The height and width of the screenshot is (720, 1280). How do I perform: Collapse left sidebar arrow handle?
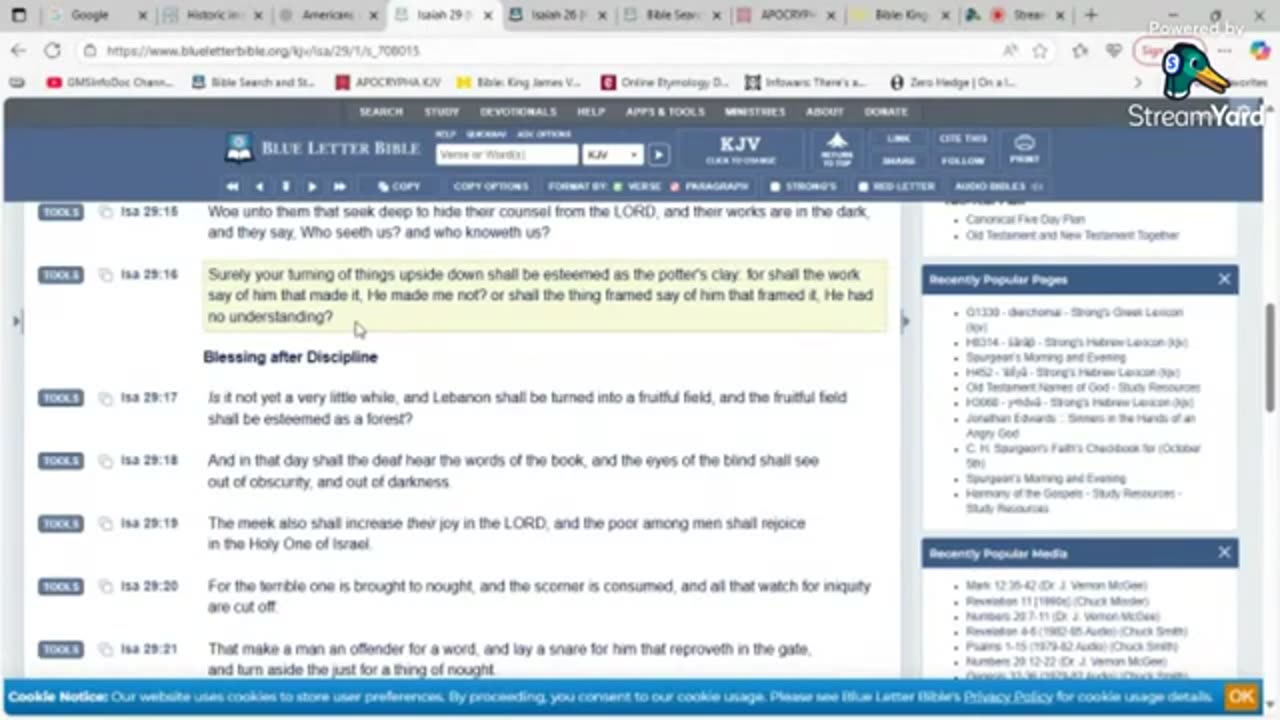15,321
